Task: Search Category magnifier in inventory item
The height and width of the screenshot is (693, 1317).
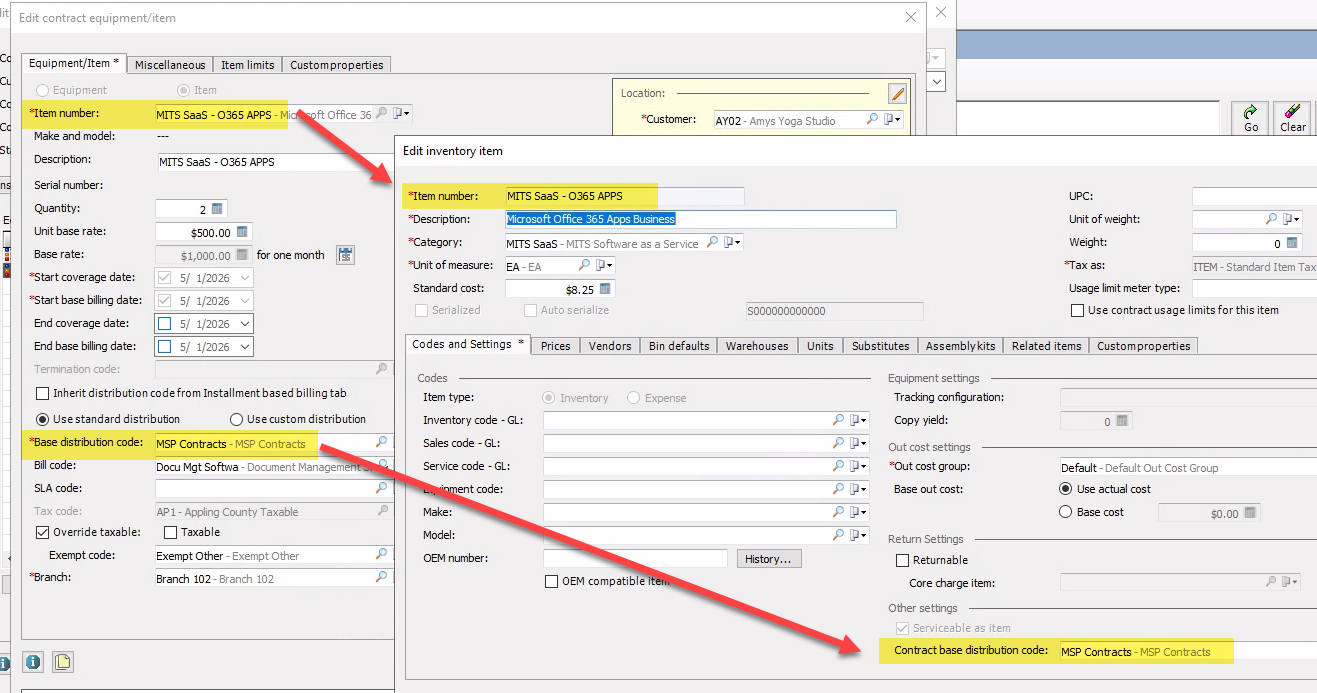Action: [x=712, y=242]
